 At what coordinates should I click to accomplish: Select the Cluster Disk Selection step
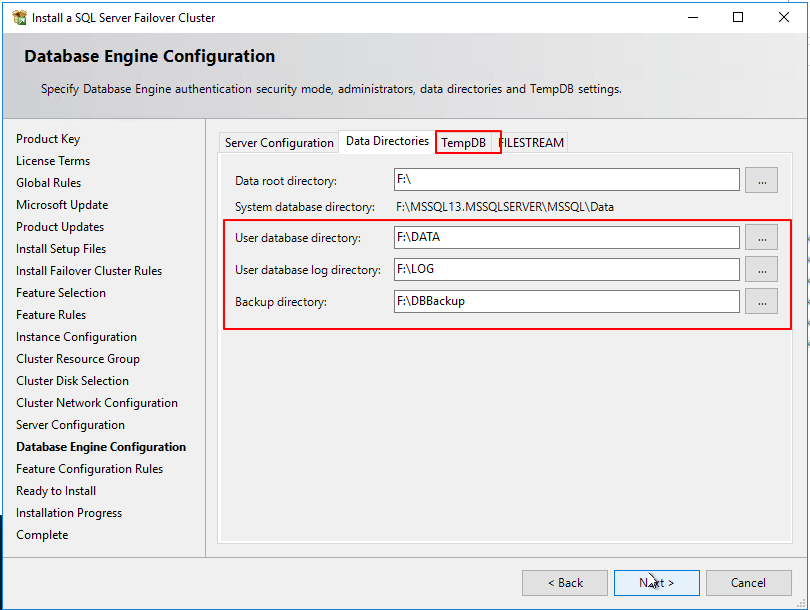click(72, 381)
